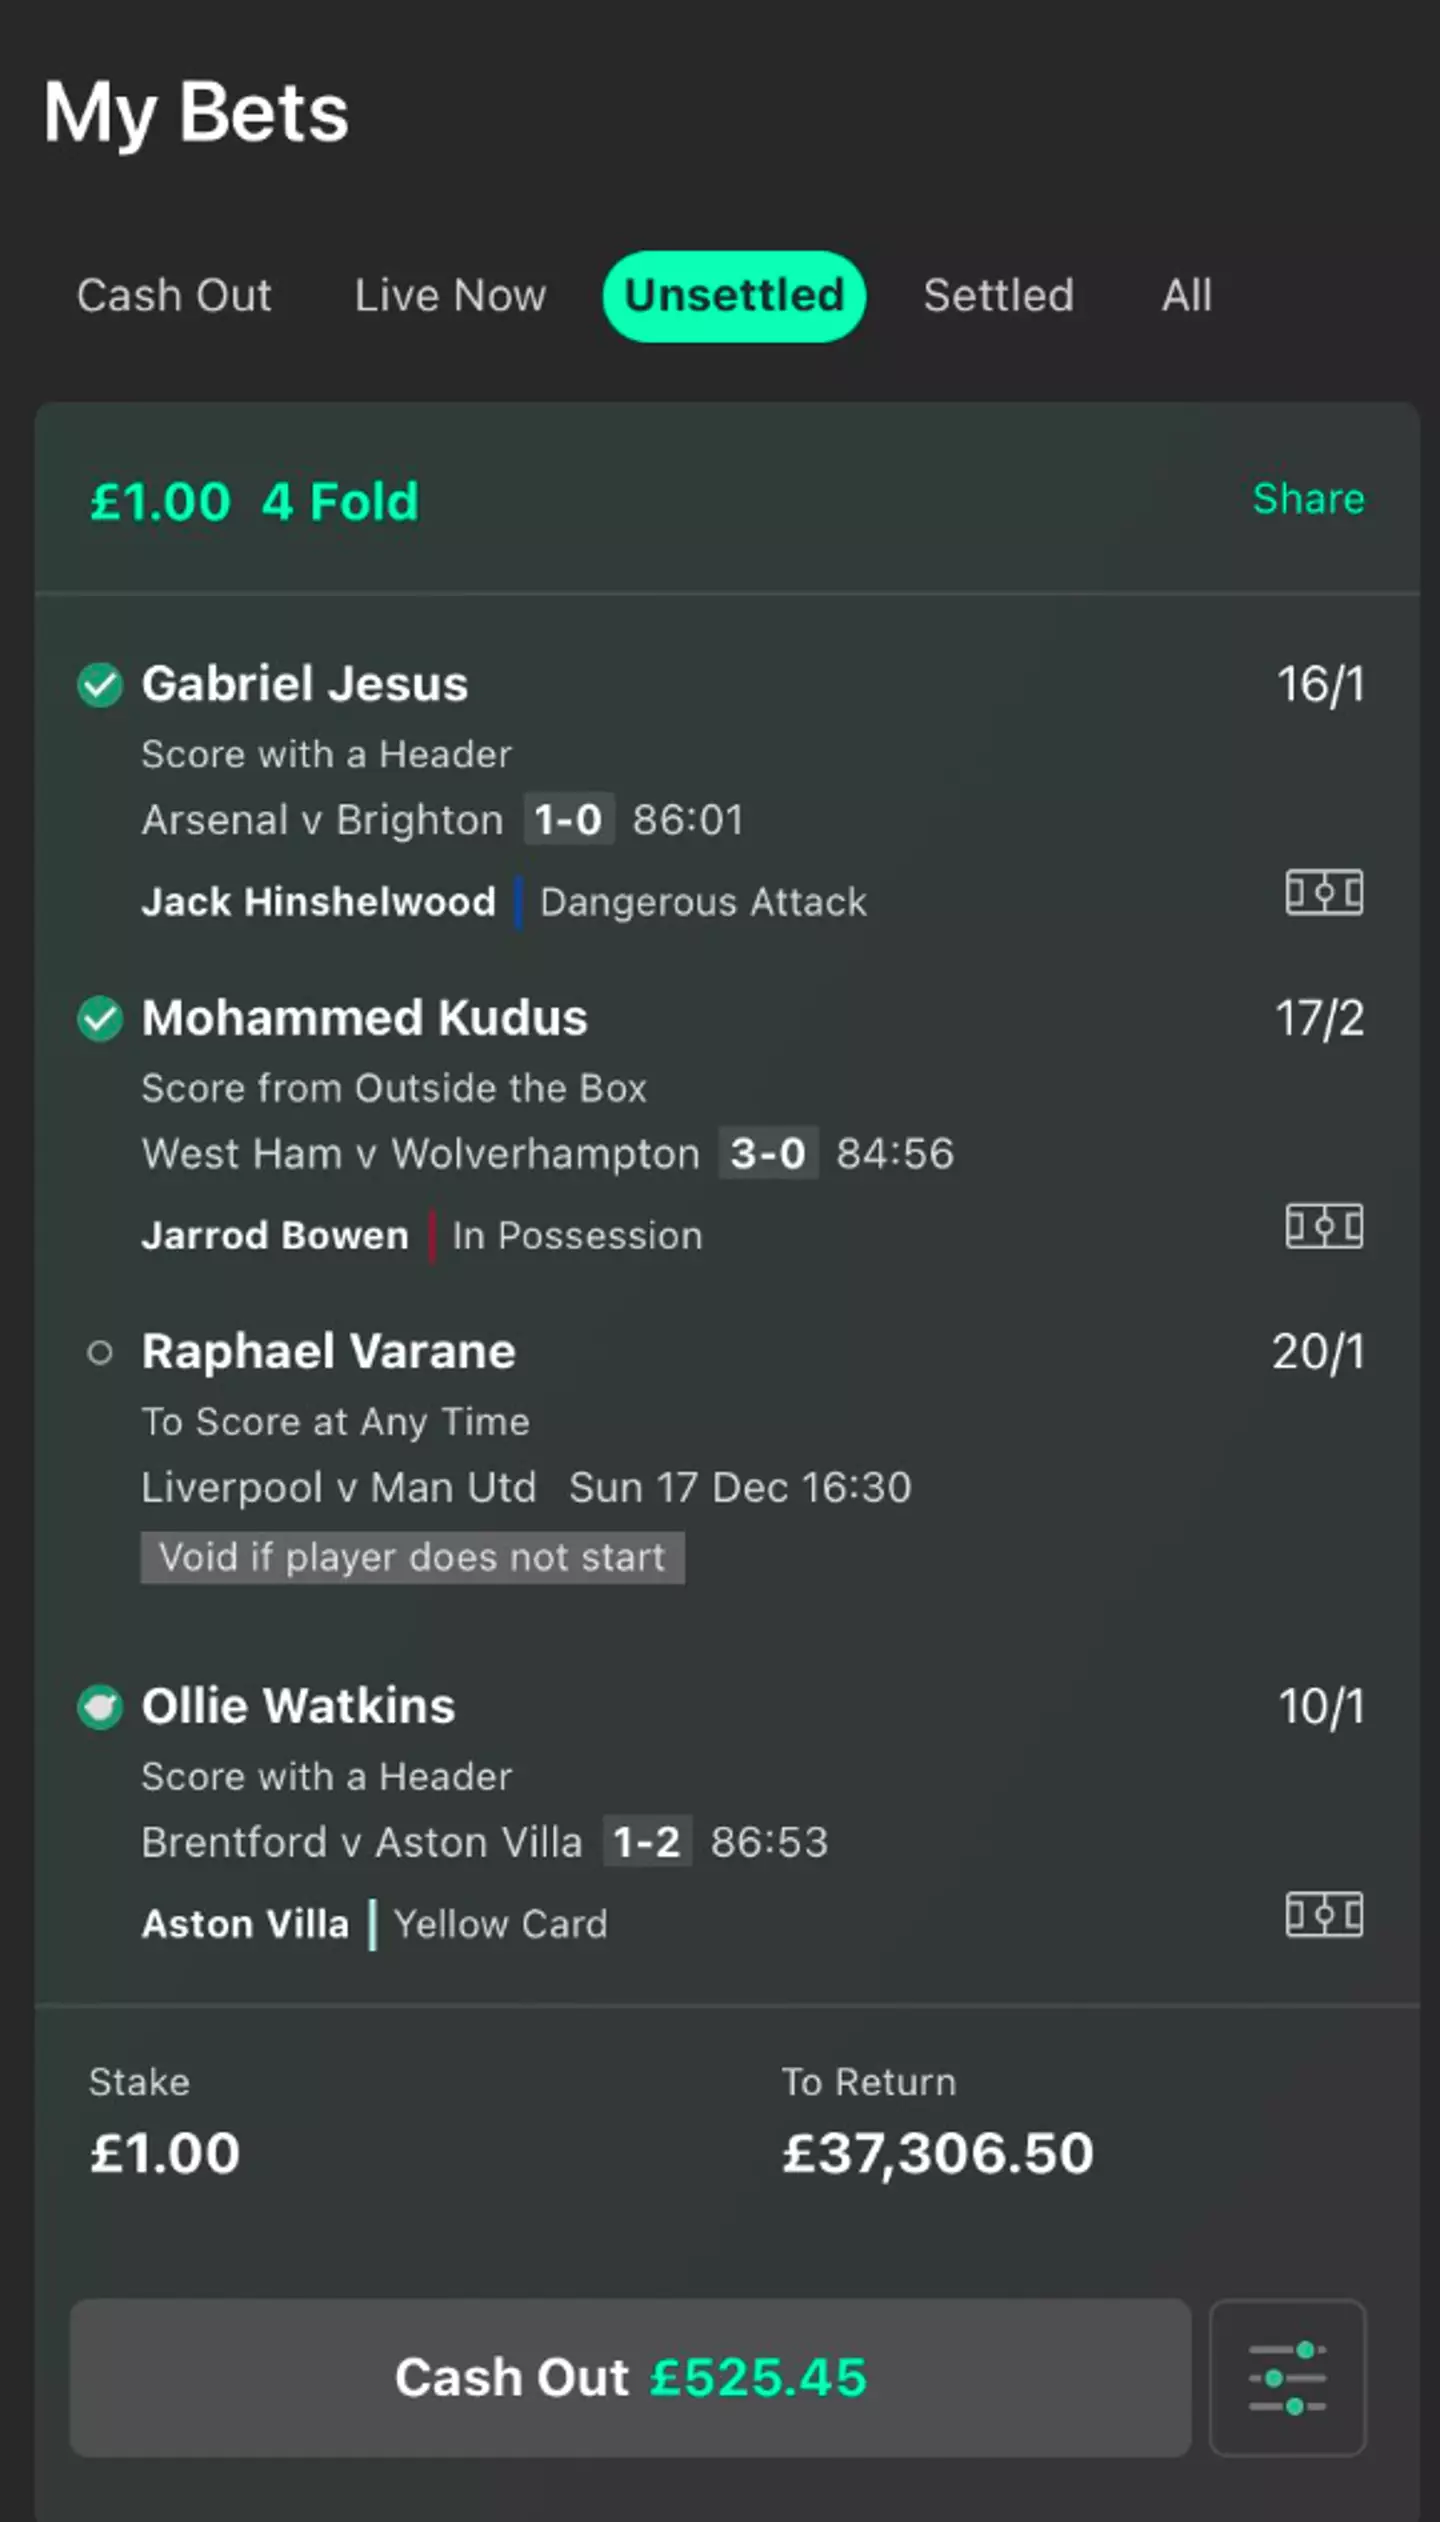1440x2522 pixels.
Task: Click status icon beside Ollie Watkins
Action: [100, 1707]
